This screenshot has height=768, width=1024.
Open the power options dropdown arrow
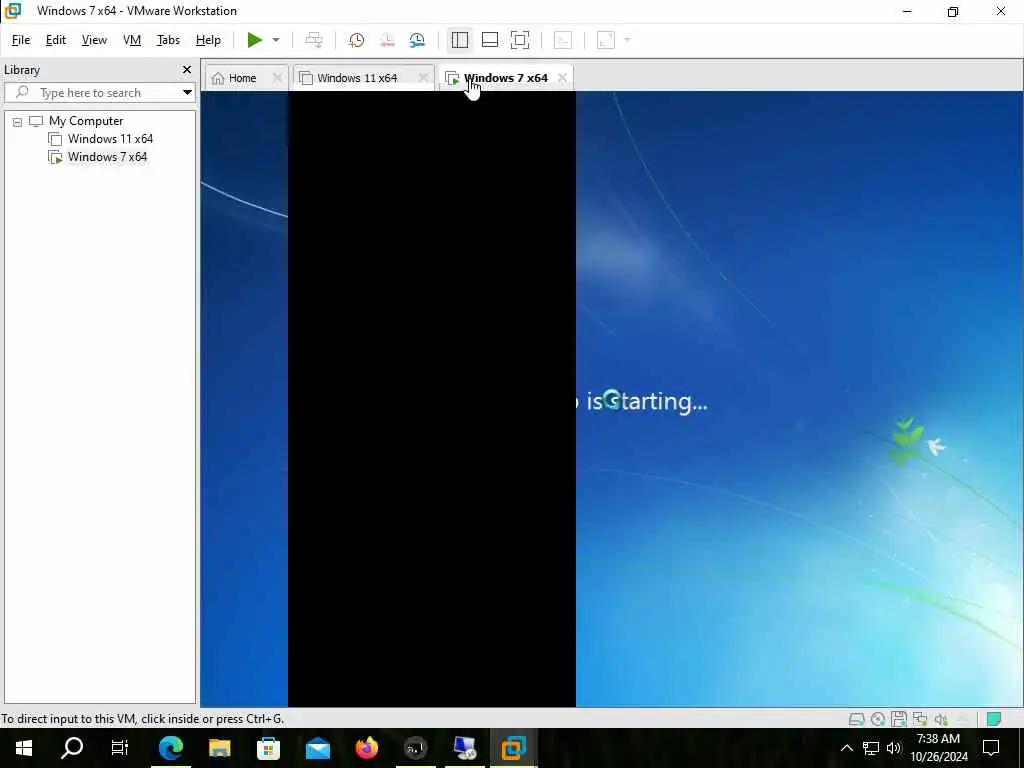click(276, 40)
